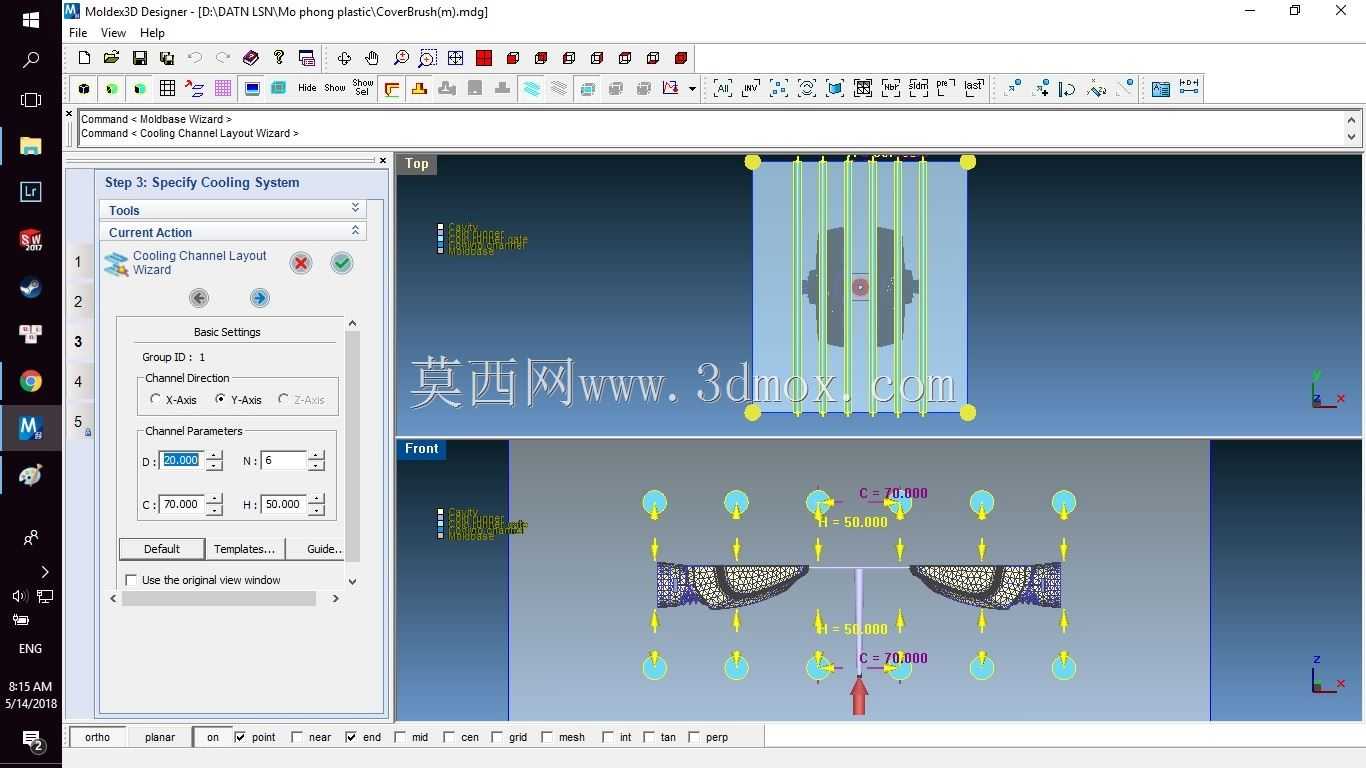Click the Default button
This screenshot has height=768, width=1366.
162,549
